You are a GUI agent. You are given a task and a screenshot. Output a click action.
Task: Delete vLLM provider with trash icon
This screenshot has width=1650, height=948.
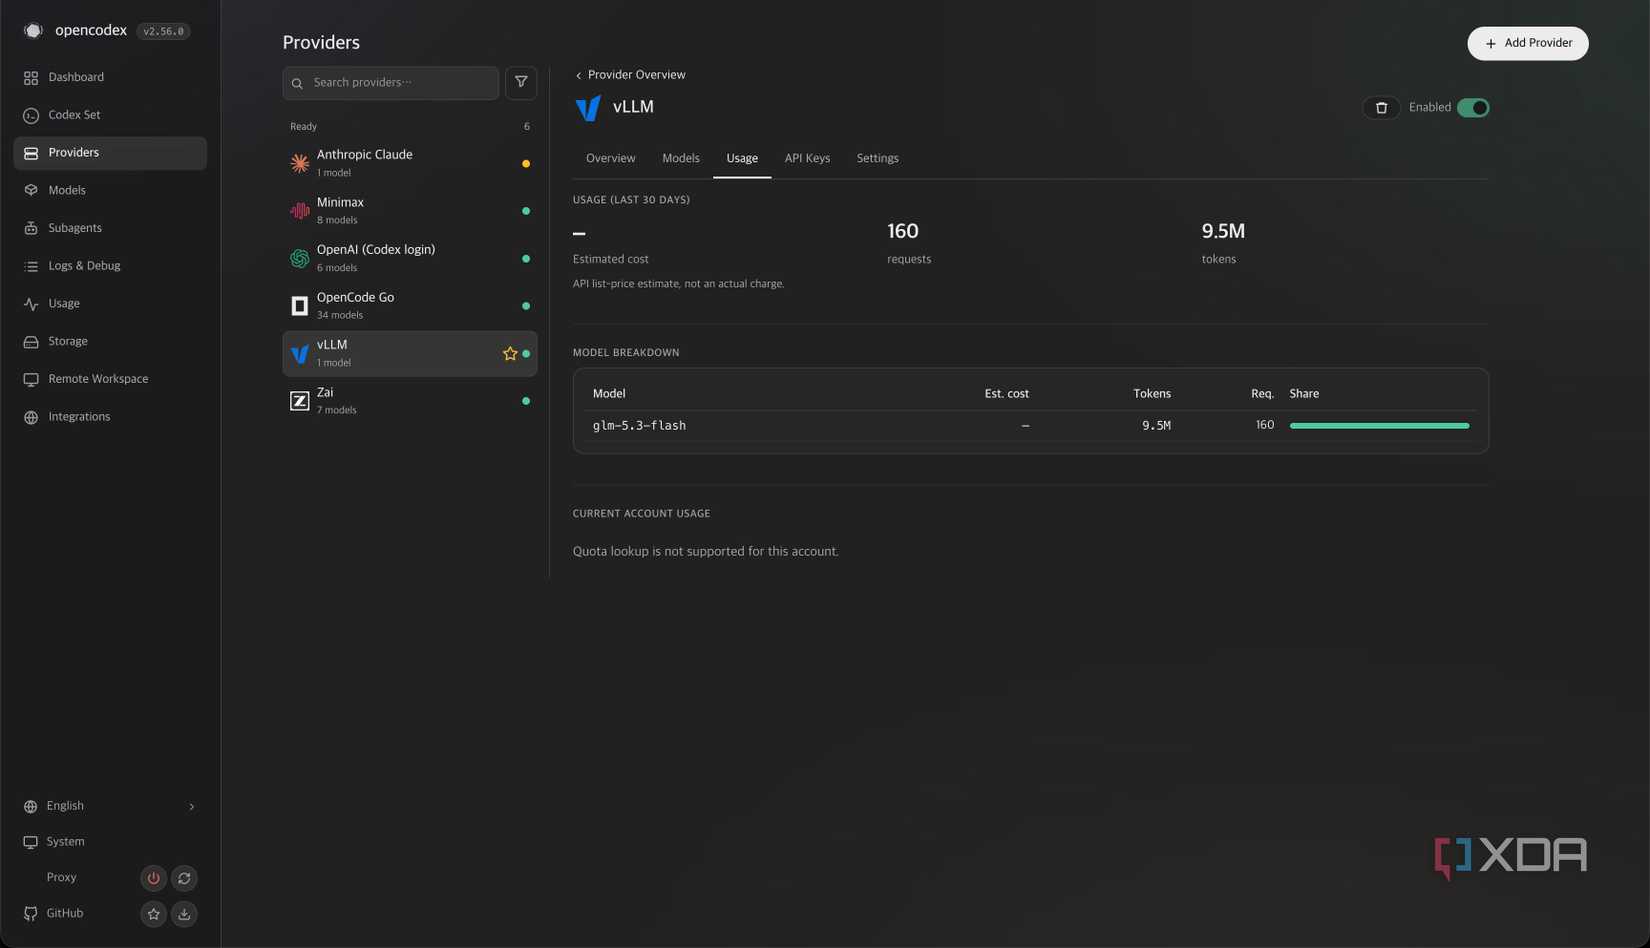click(1381, 108)
